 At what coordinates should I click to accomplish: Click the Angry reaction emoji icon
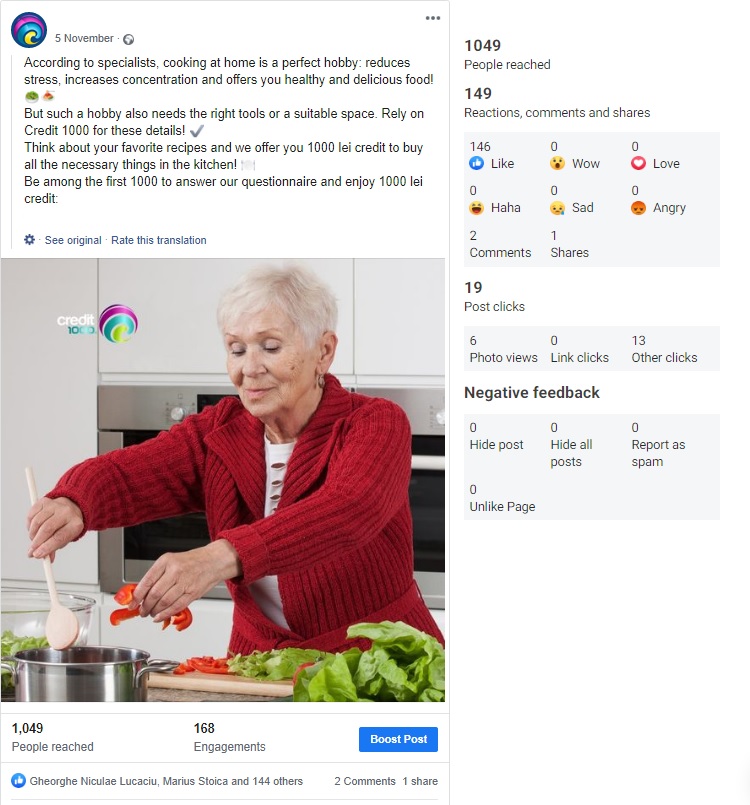(x=638, y=208)
